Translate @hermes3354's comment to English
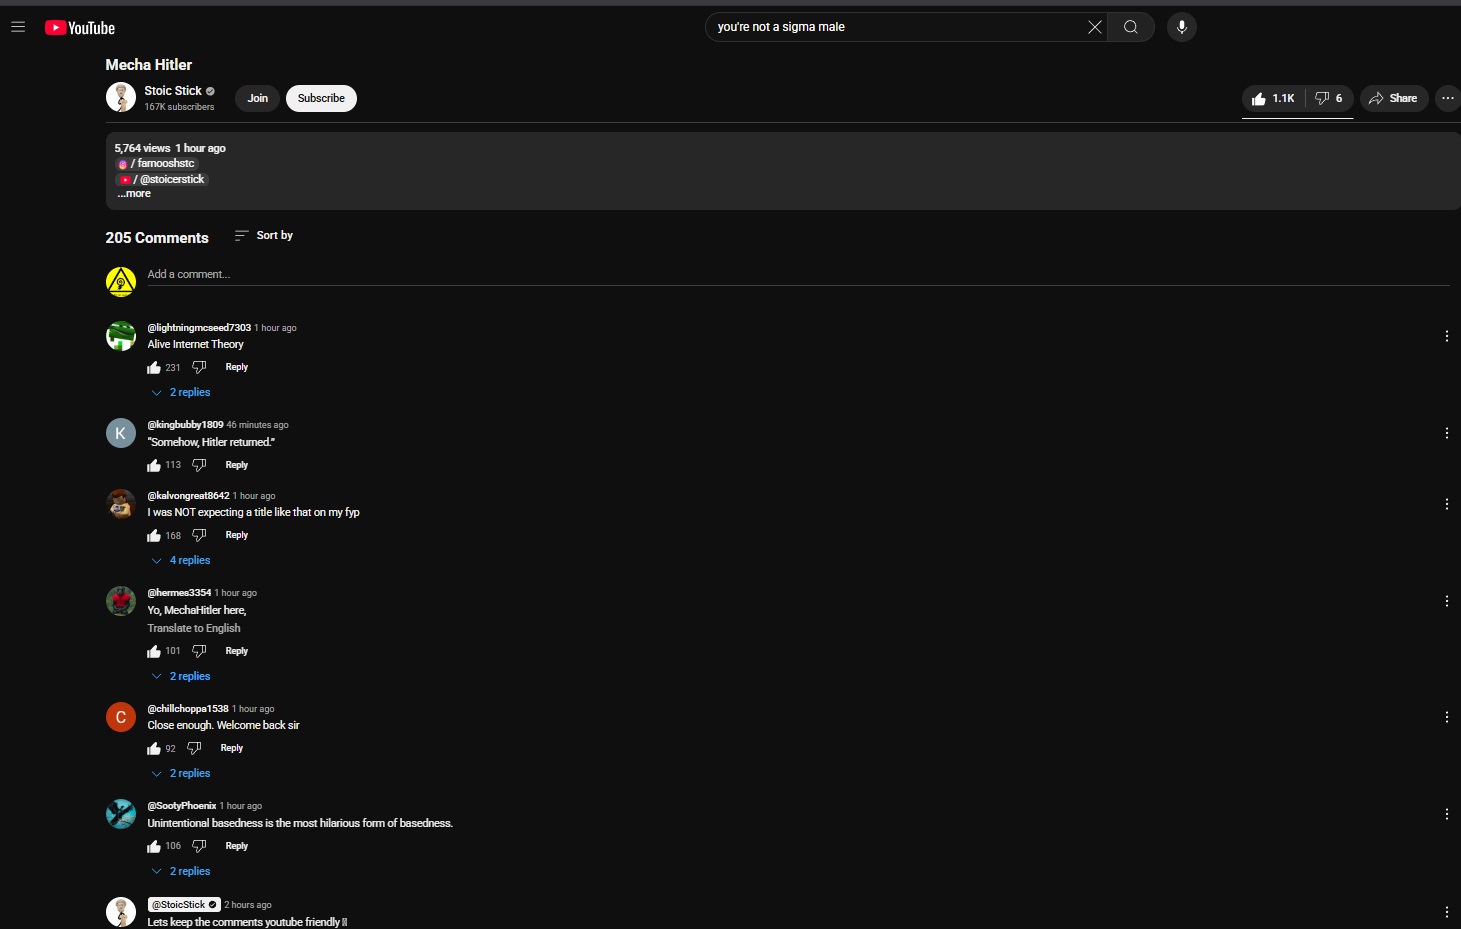This screenshot has width=1461, height=929. (x=194, y=628)
